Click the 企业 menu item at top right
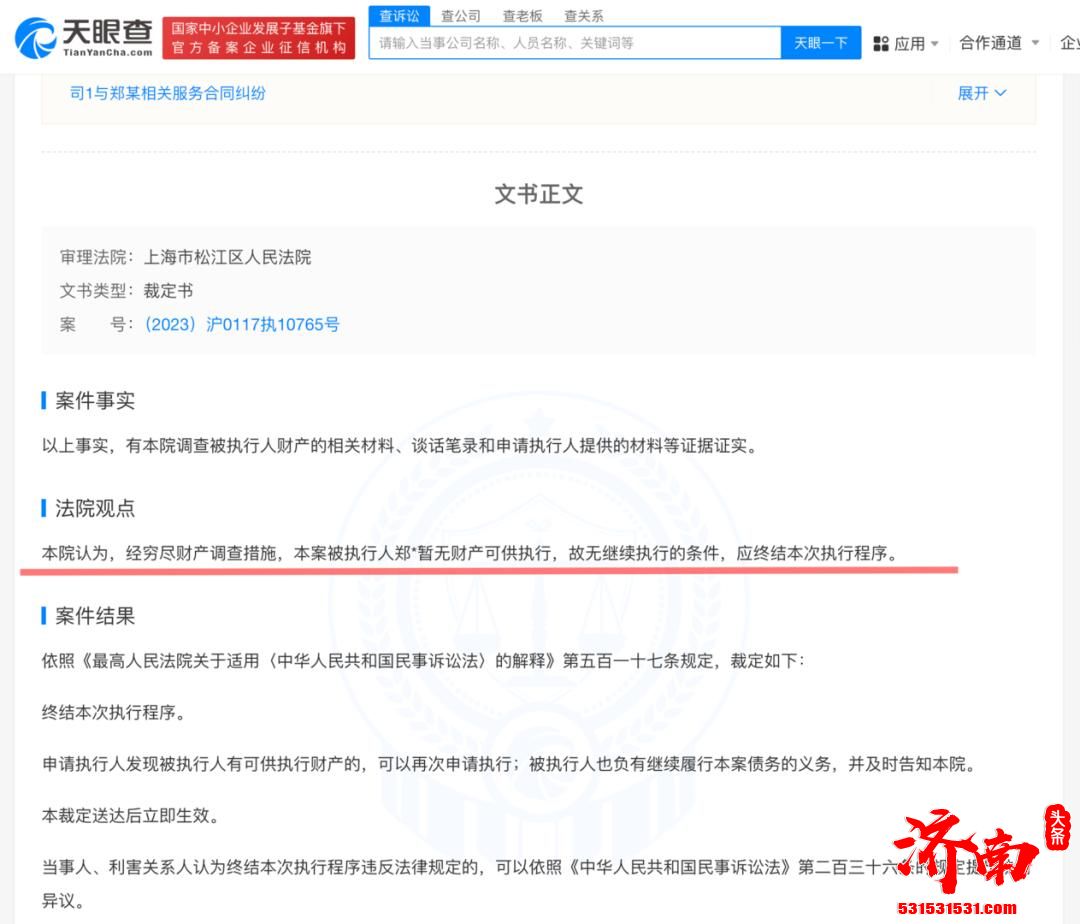1080x924 pixels. click(1070, 43)
